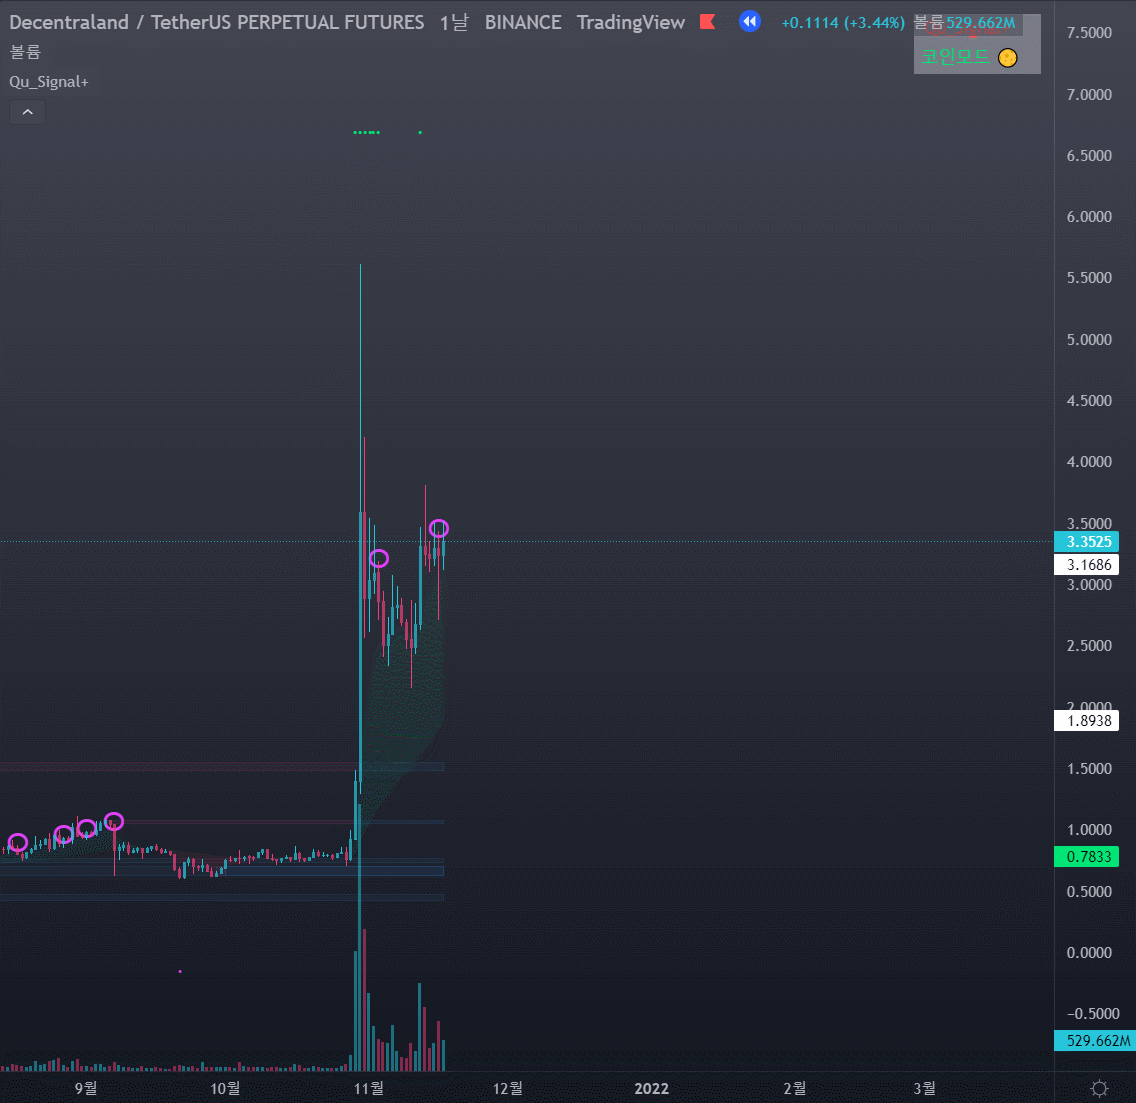1136x1103 pixels.
Task: Click the 5.0000 price axis tick
Action: point(1089,339)
